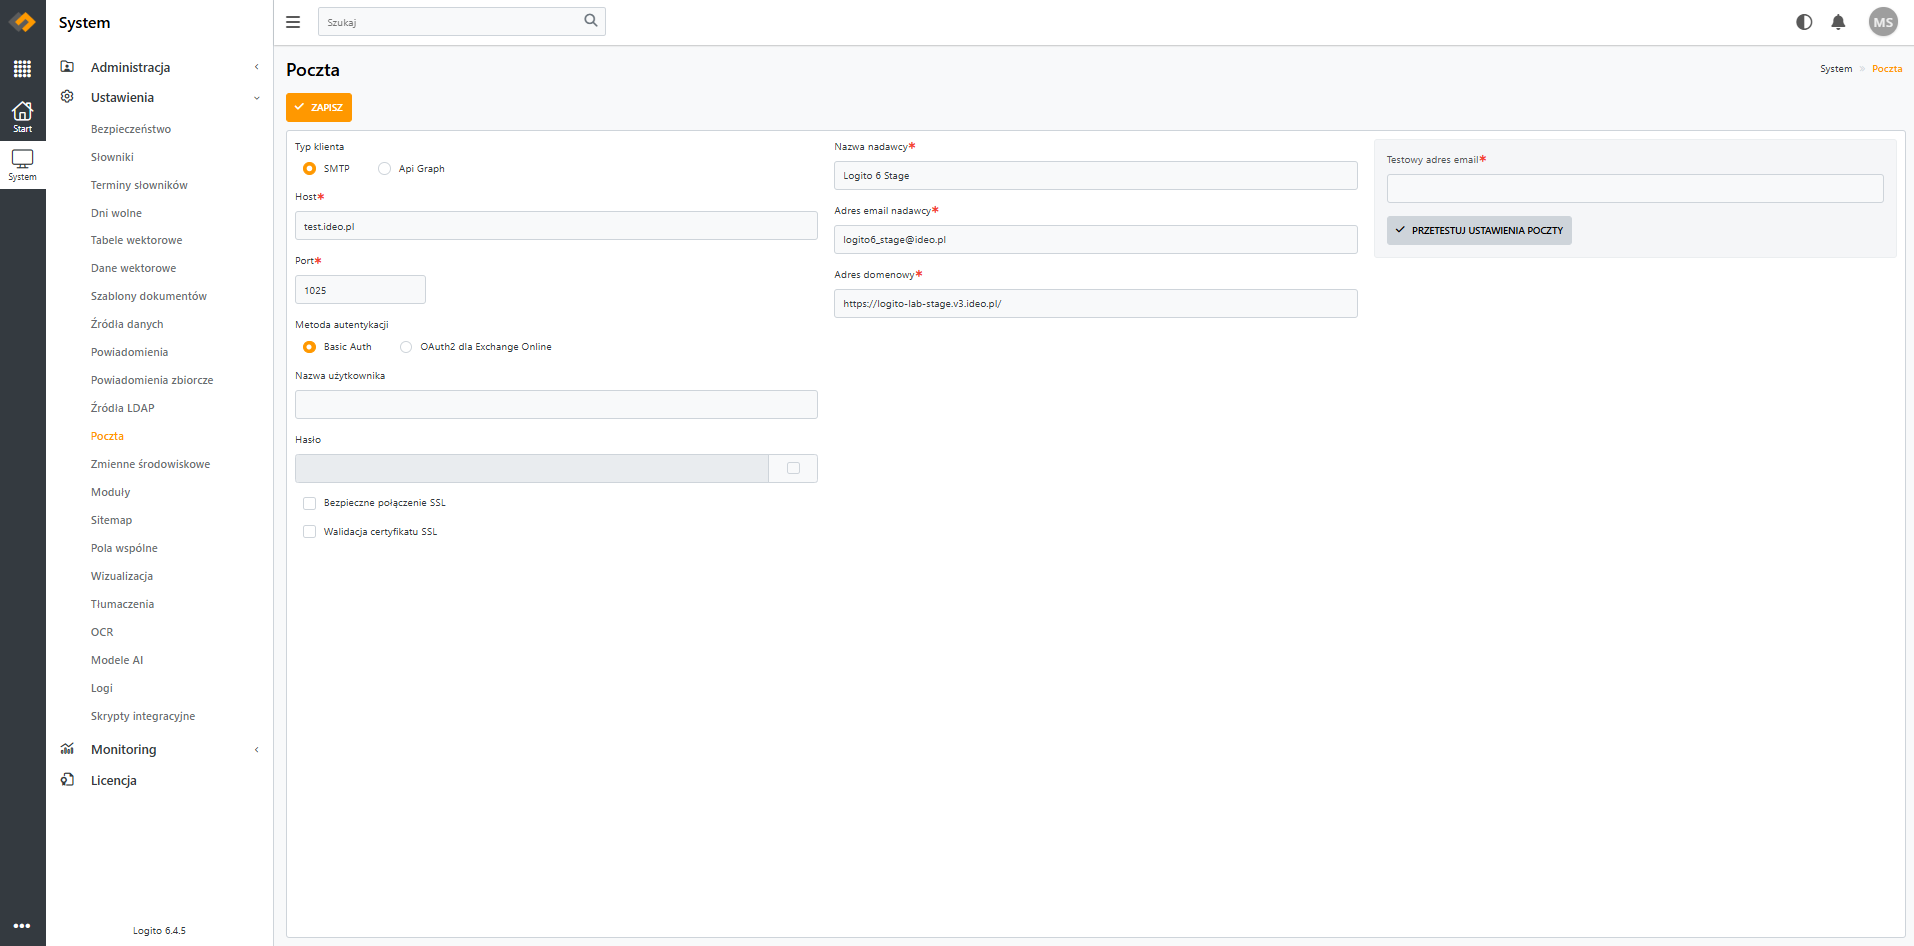Select the SMTP client type
The width and height of the screenshot is (1914, 946).
click(310, 169)
